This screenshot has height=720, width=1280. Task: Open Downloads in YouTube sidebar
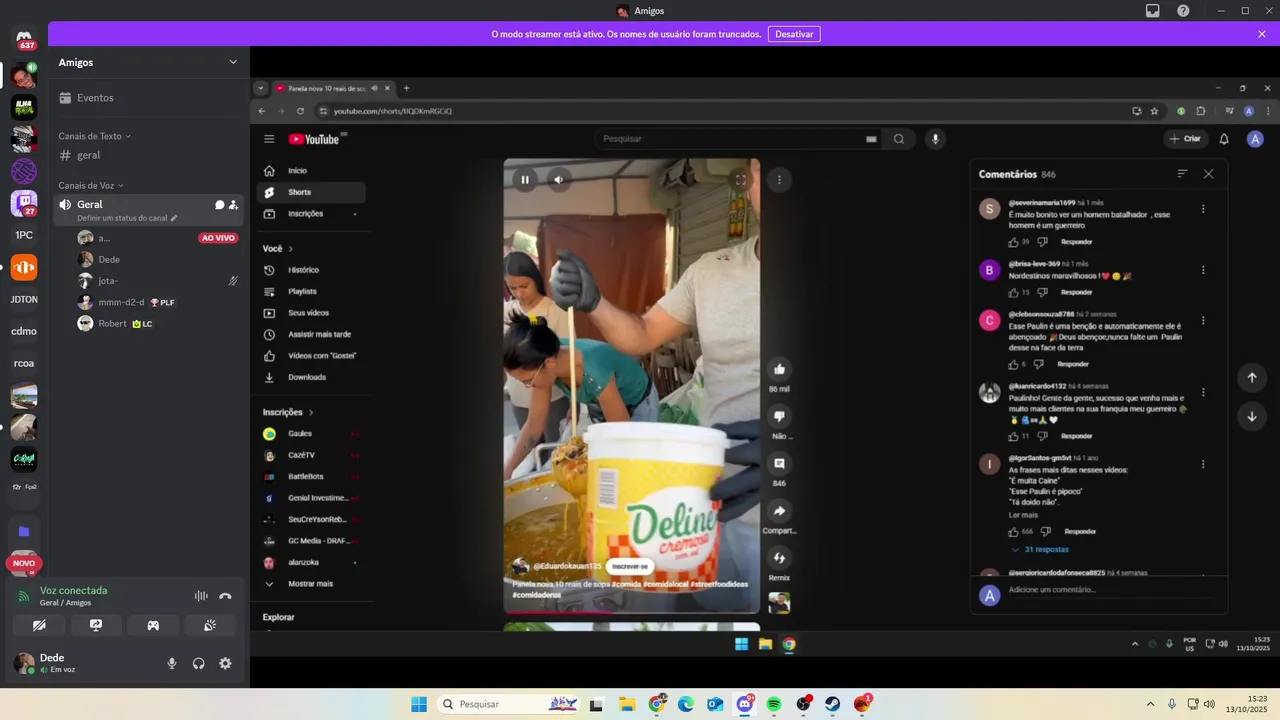pos(312,377)
